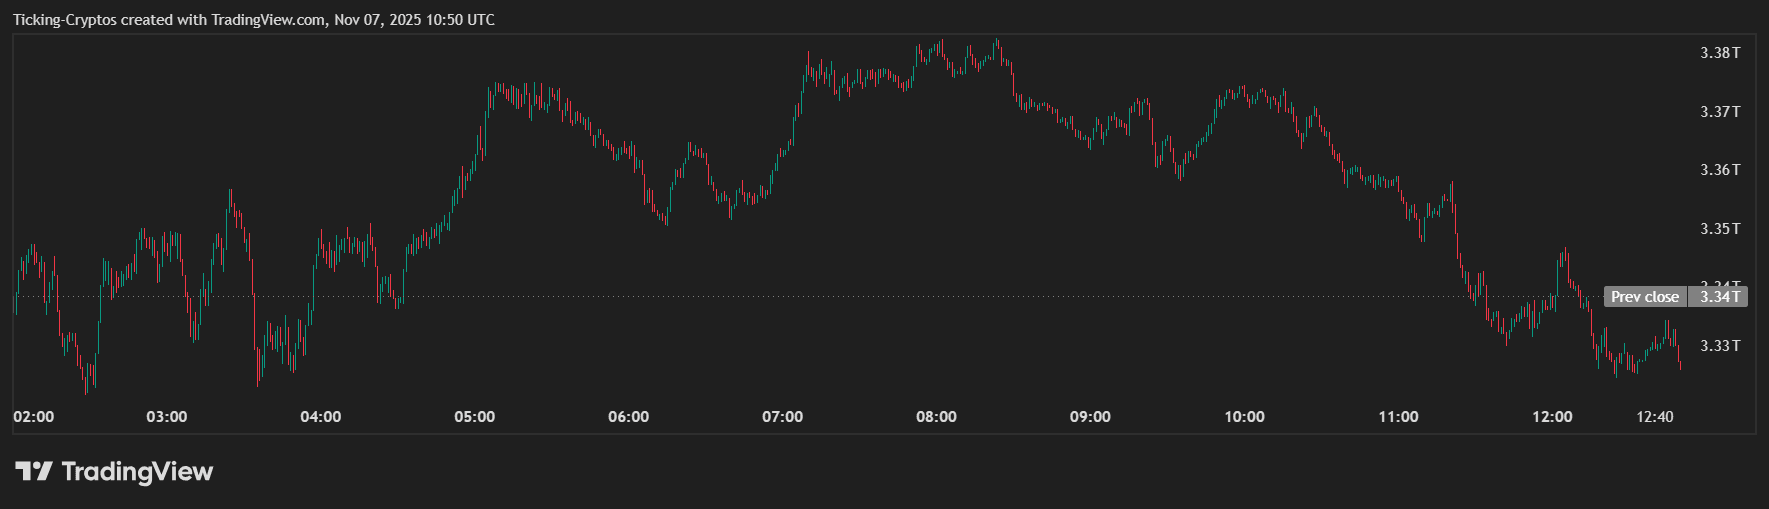This screenshot has width=1769, height=509.
Task: Click the 12:40 time axis label
Action: coord(1655,417)
